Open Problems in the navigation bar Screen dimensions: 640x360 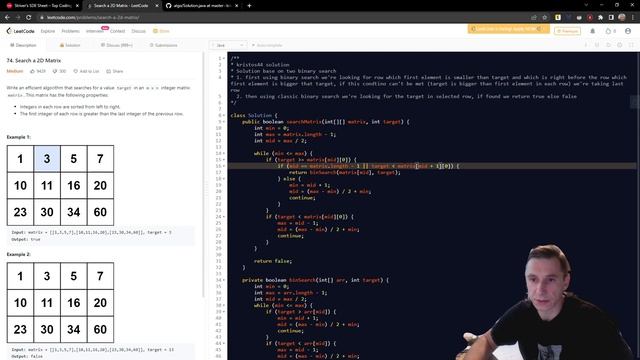pos(71,31)
